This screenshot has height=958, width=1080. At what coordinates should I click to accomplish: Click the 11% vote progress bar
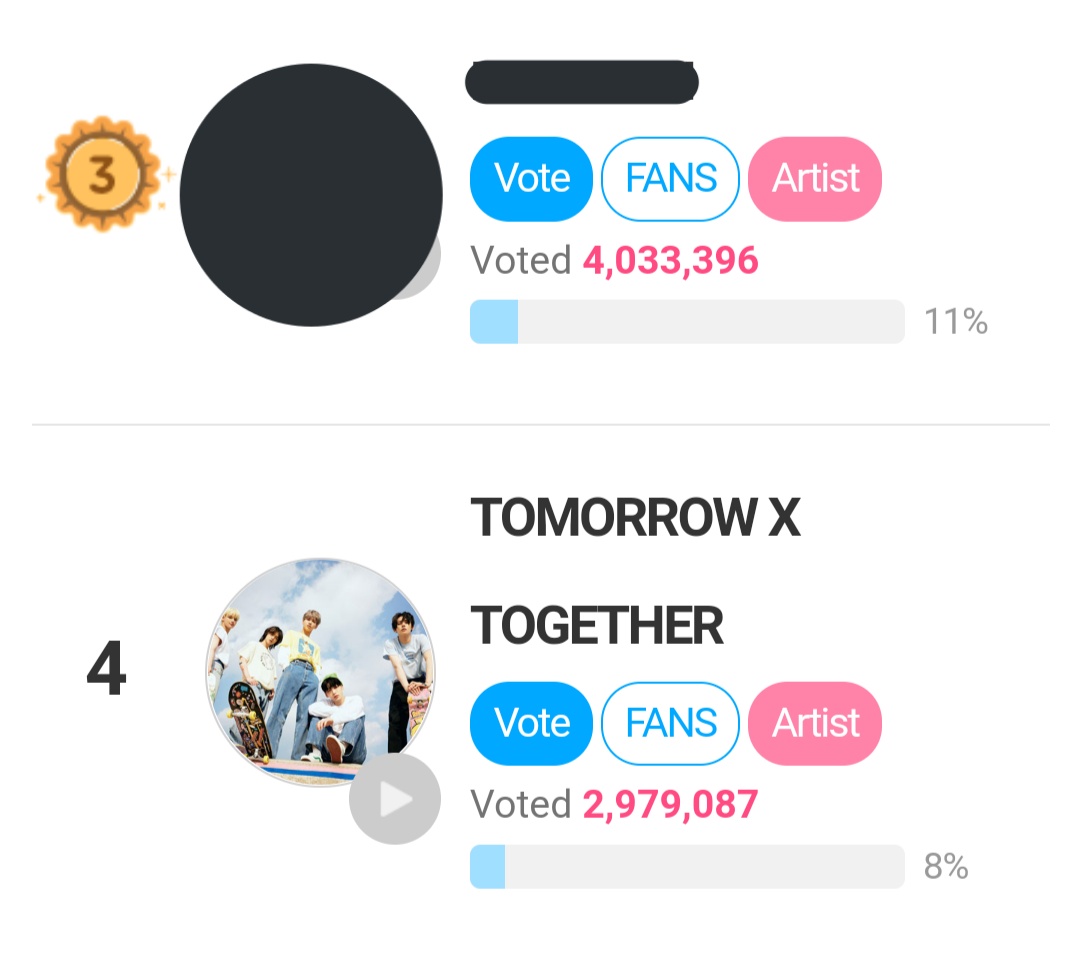coord(687,322)
